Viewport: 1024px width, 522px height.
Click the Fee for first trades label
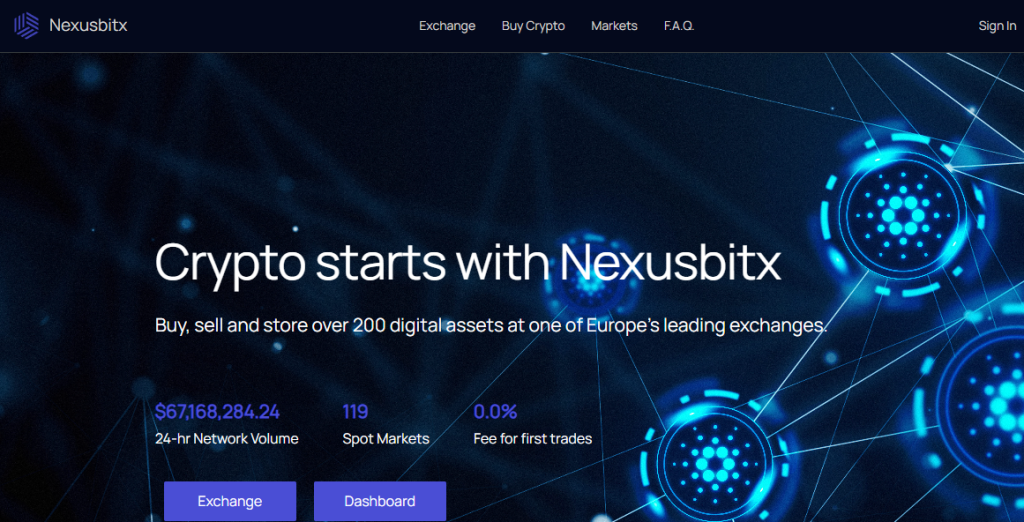coord(532,439)
